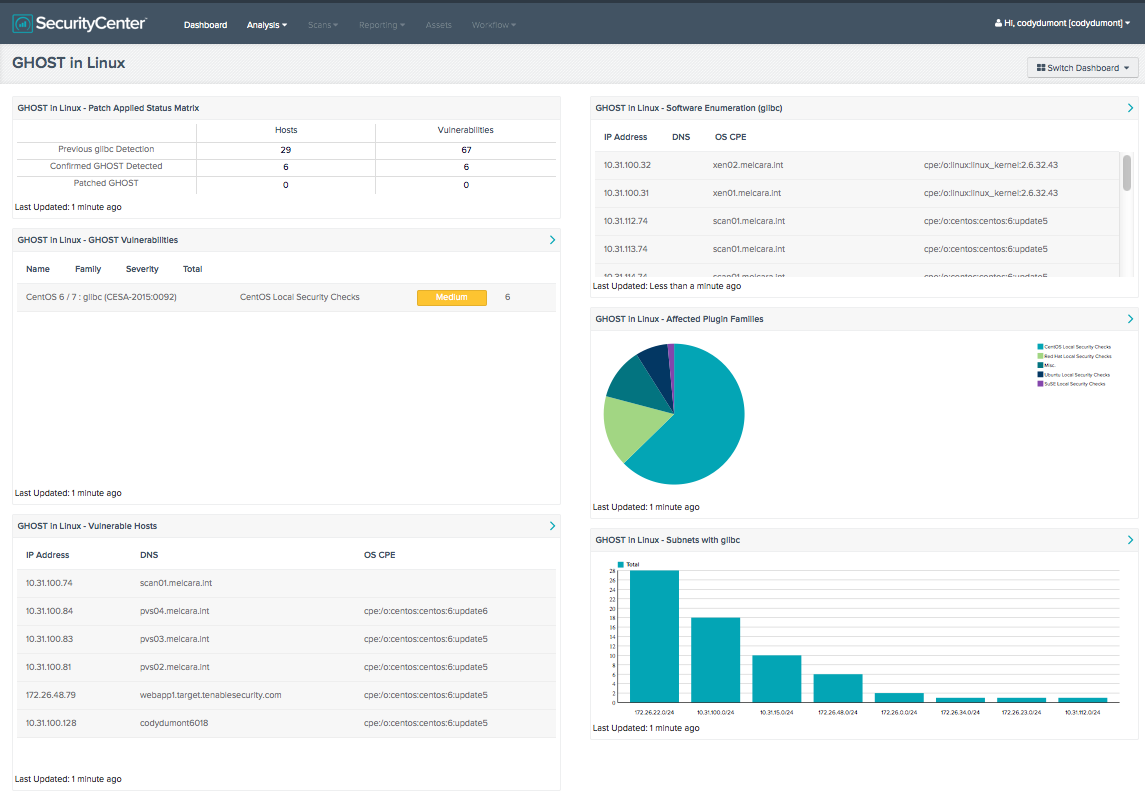Viewport: 1145px width, 808px height.
Task: Select host 10.31.100.84 in Vulnerable Hosts
Action: tap(49, 611)
